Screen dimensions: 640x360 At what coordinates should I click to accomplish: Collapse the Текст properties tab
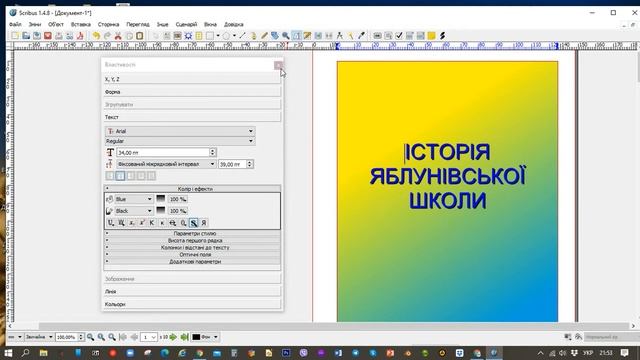click(x=192, y=117)
